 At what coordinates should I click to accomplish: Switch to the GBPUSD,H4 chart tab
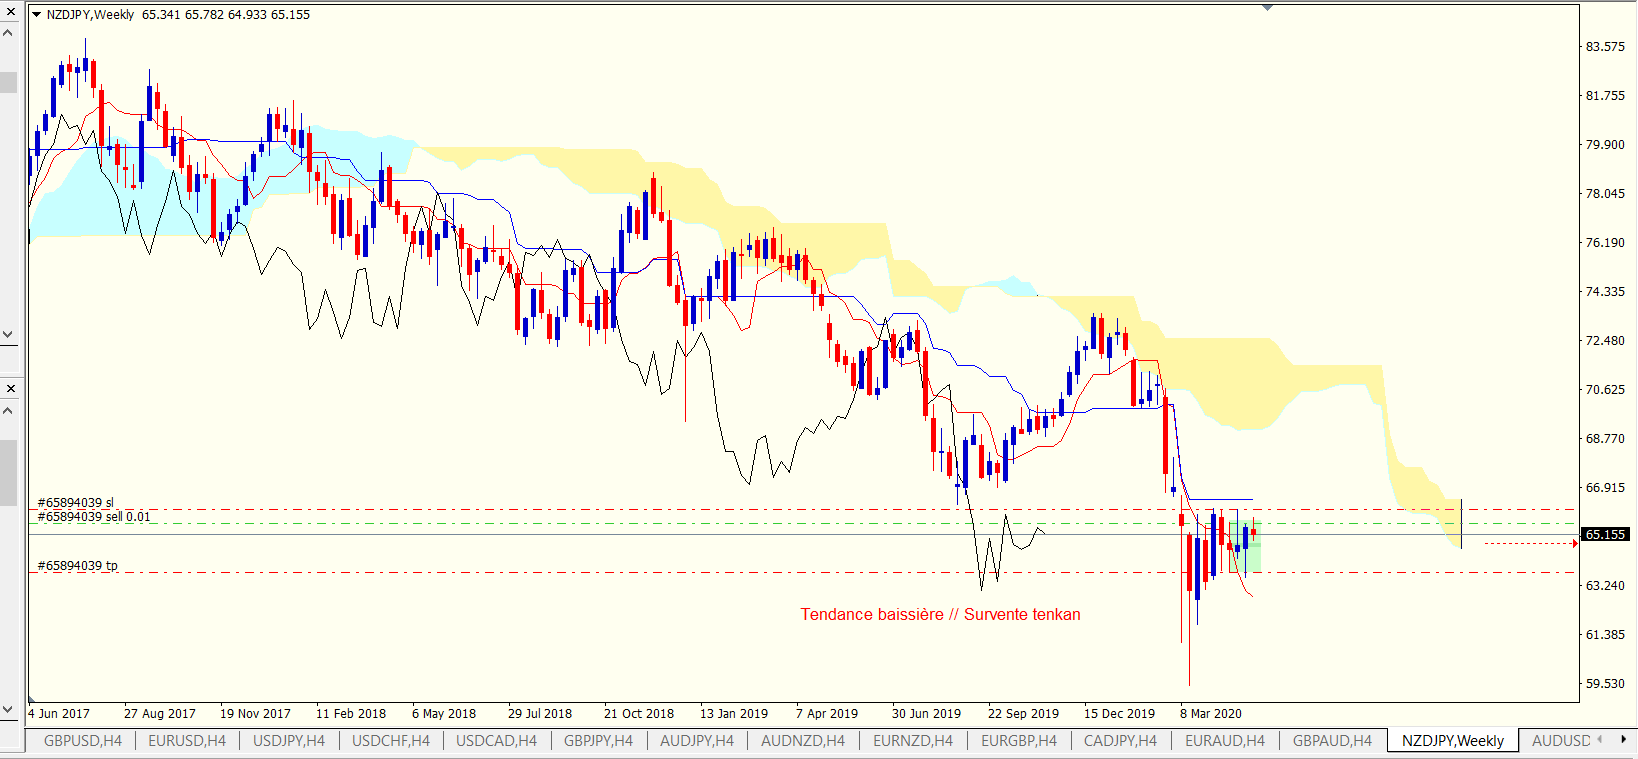[83, 741]
